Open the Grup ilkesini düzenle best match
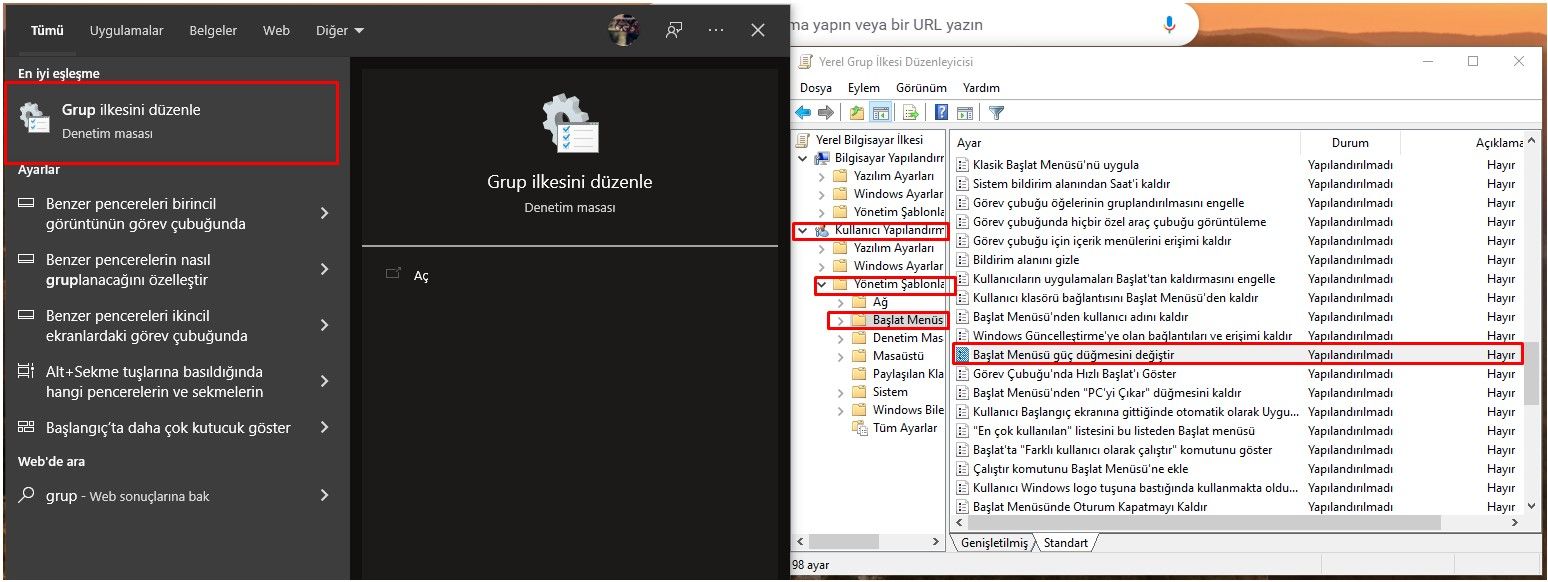This screenshot has height=582, width=1548. point(172,122)
